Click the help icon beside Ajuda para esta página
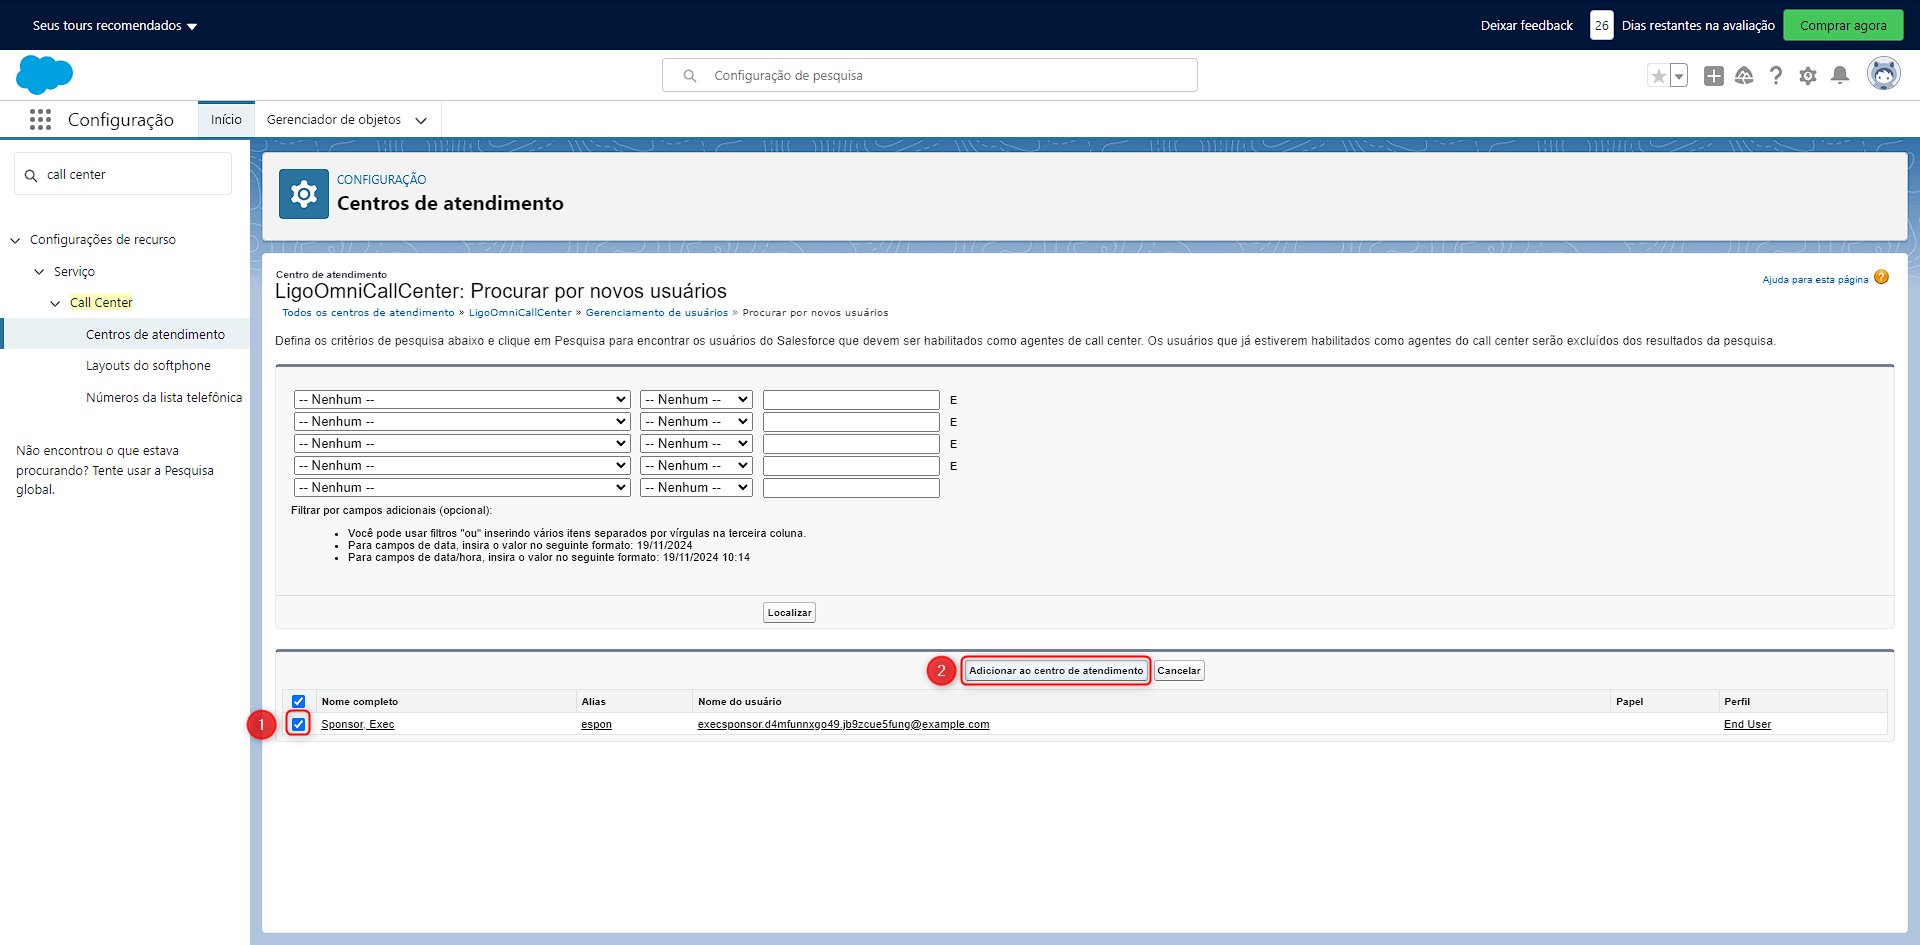 (x=1881, y=278)
